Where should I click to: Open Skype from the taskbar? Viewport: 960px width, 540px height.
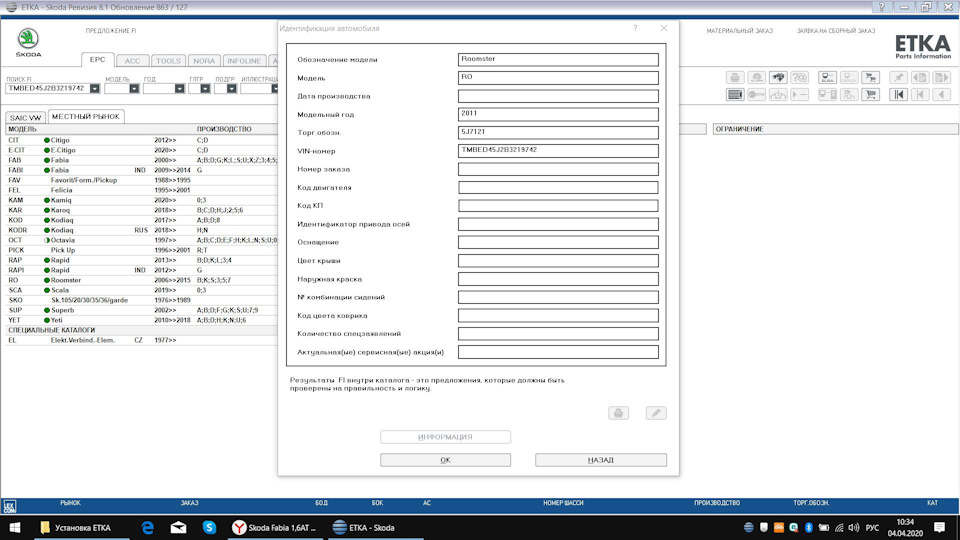tap(209, 527)
